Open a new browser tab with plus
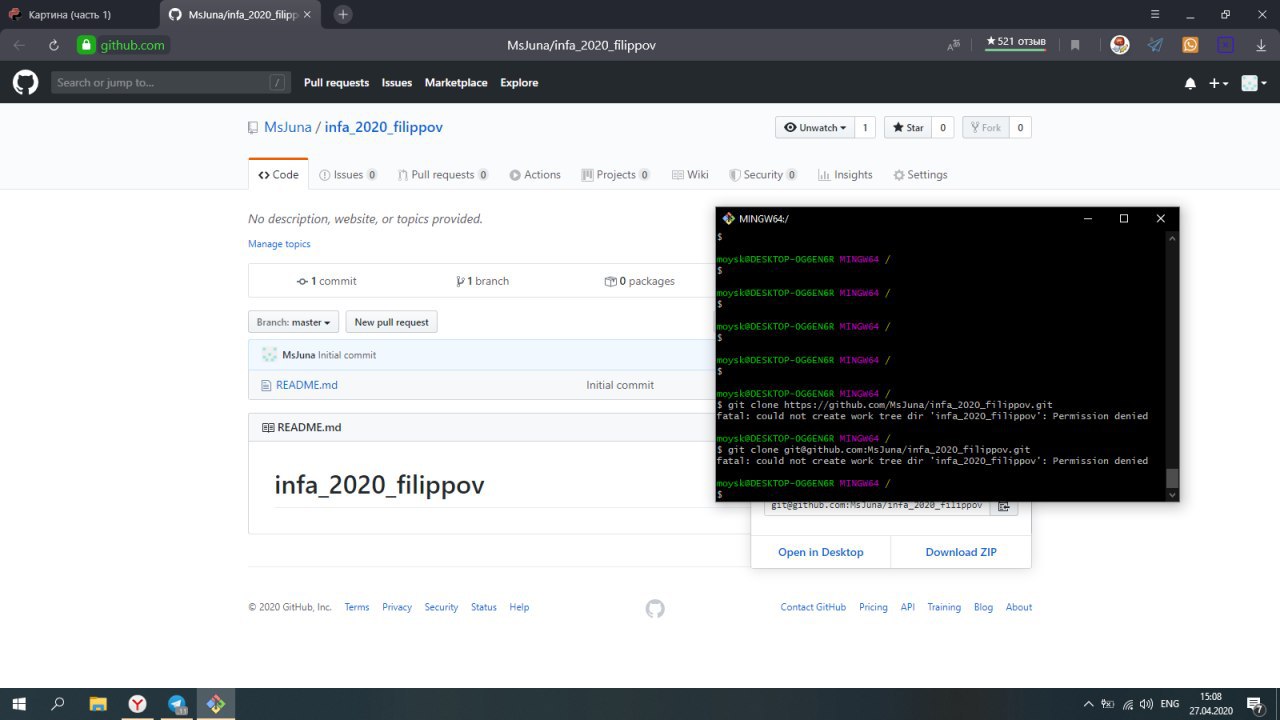Screen dimensions: 1280x720 point(343,14)
